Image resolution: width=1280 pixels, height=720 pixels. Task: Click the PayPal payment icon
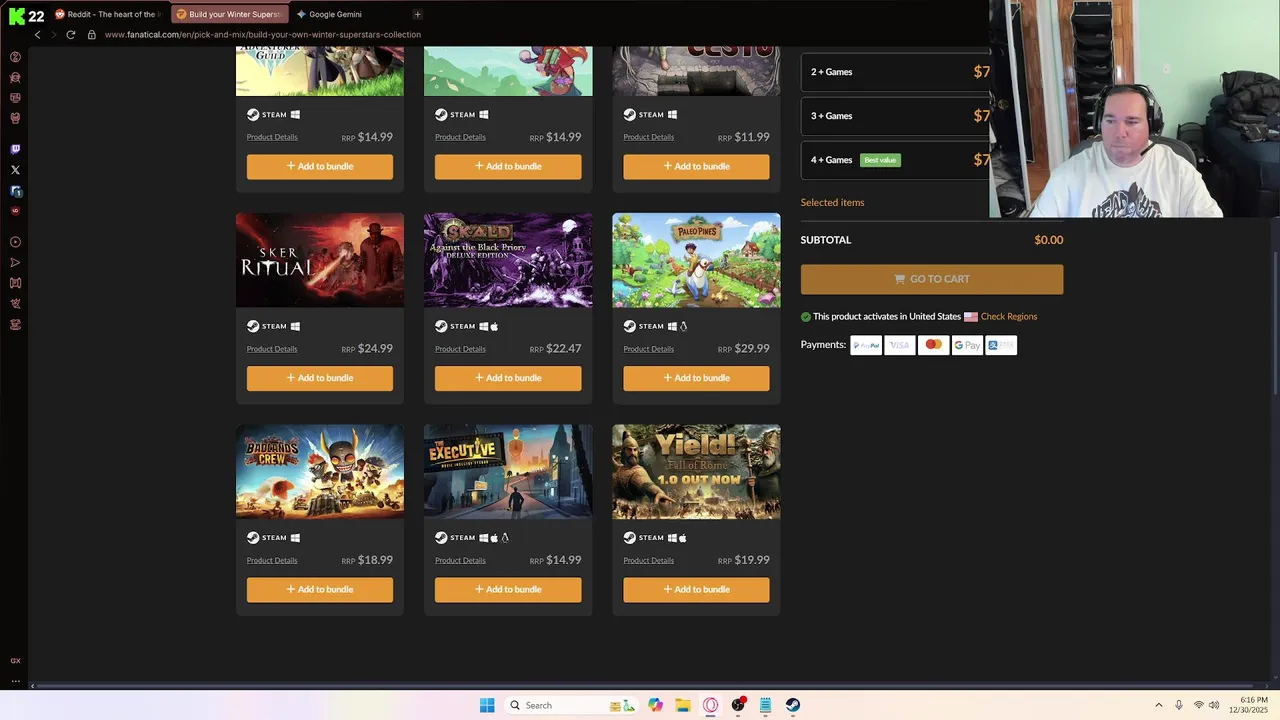[866, 345]
